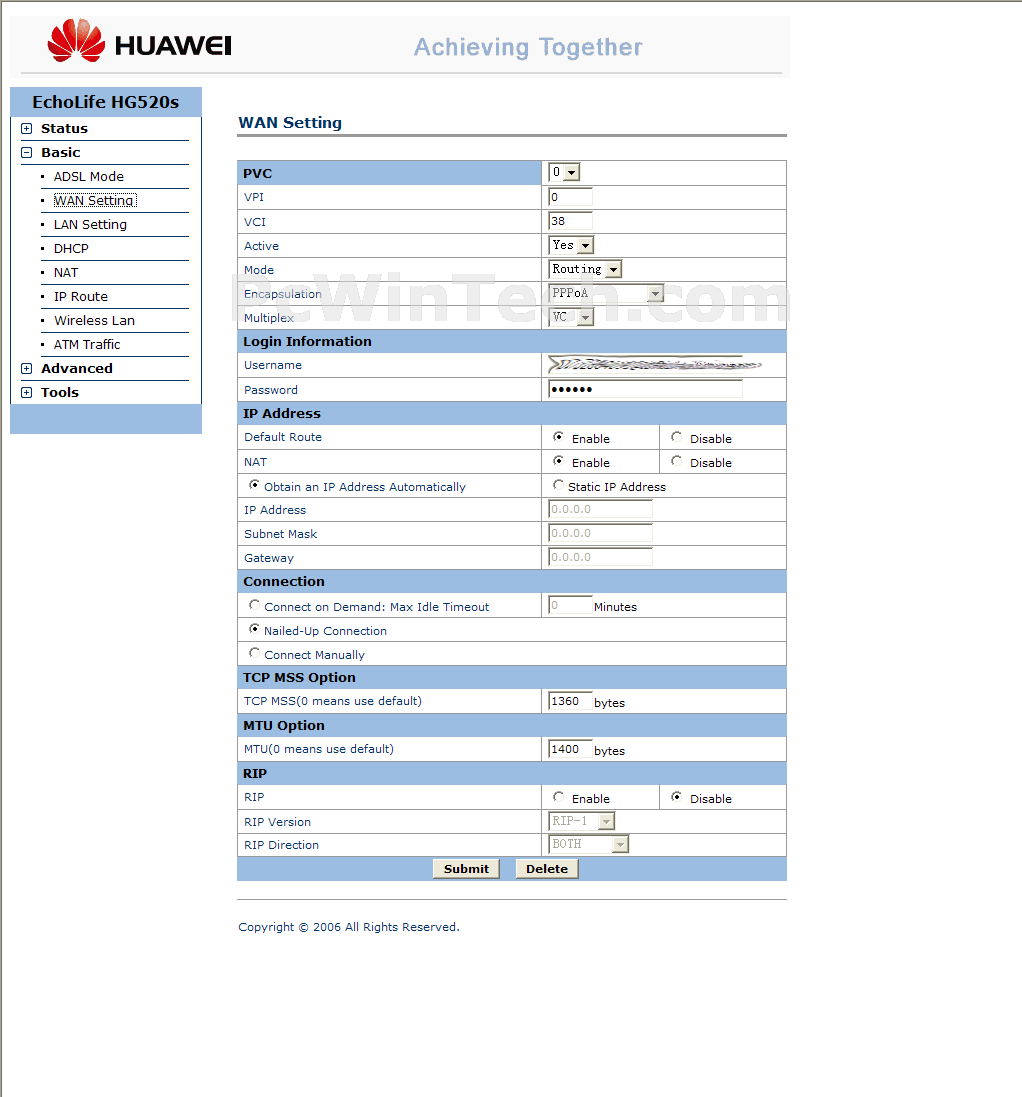Open the DHCP page

(71, 248)
